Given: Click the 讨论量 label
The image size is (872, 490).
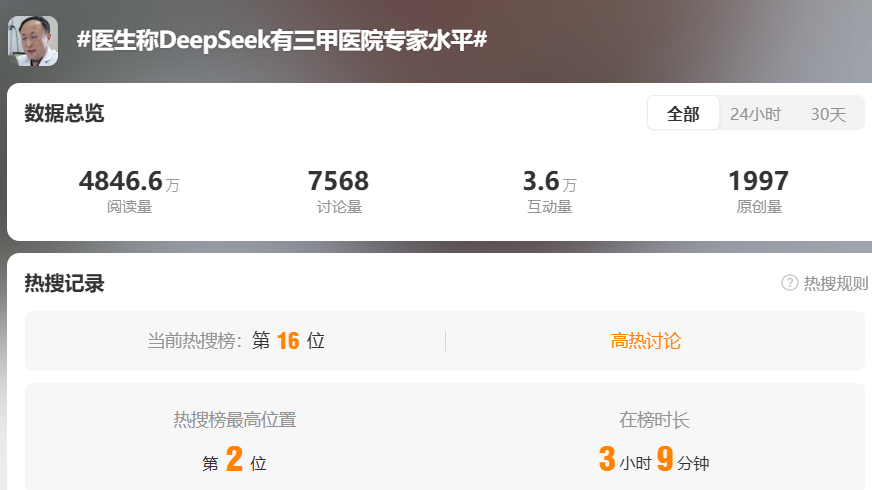Looking at the screenshot, I should [339, 207].
